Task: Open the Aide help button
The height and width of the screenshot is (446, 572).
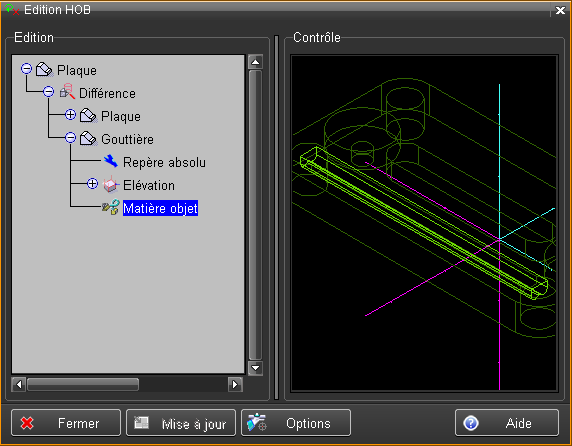Action: tap(507, 423)
